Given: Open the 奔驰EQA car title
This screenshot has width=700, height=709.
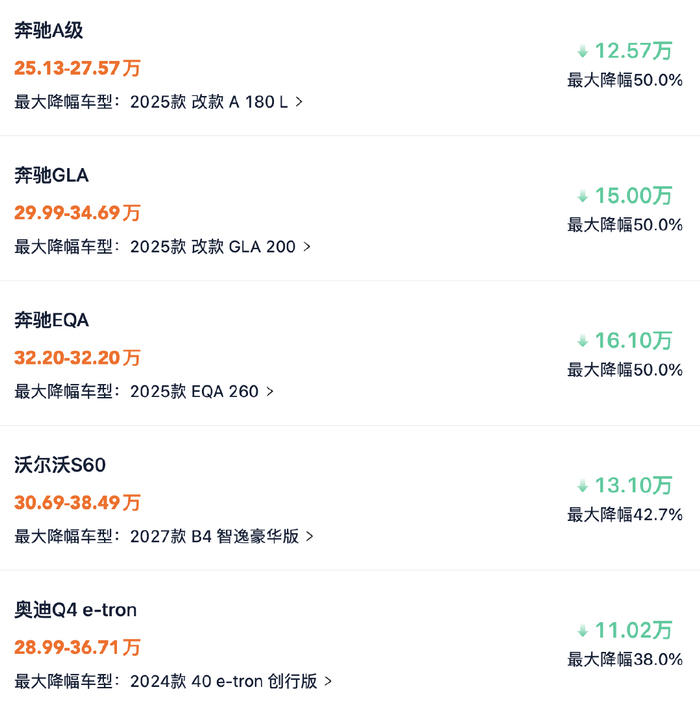Looking at the screenshot, I should (51, 320).
